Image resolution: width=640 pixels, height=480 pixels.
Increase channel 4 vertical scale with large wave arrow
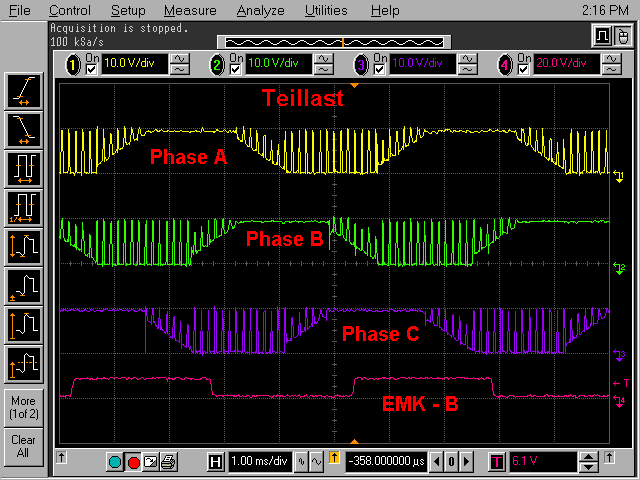point(612,59)
